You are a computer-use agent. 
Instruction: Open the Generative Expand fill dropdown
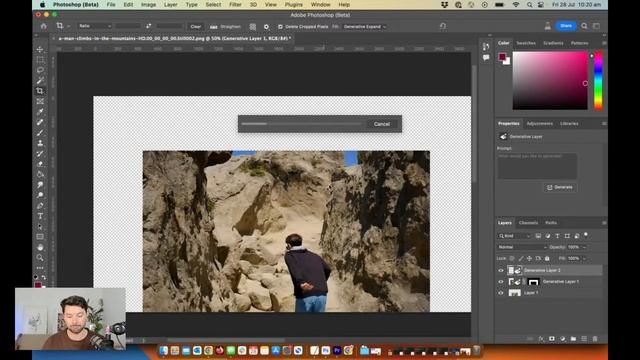click(x=364, y=27)
